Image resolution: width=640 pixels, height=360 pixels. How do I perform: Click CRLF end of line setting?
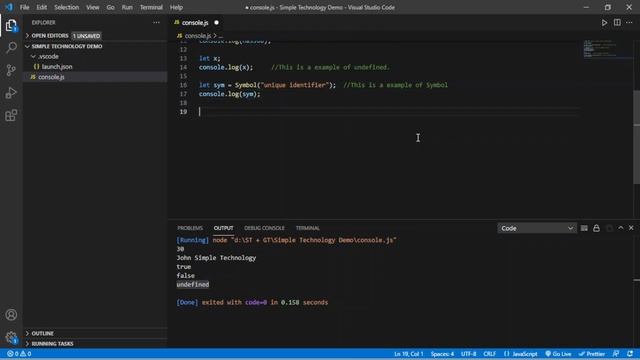[x=489, y=354]
